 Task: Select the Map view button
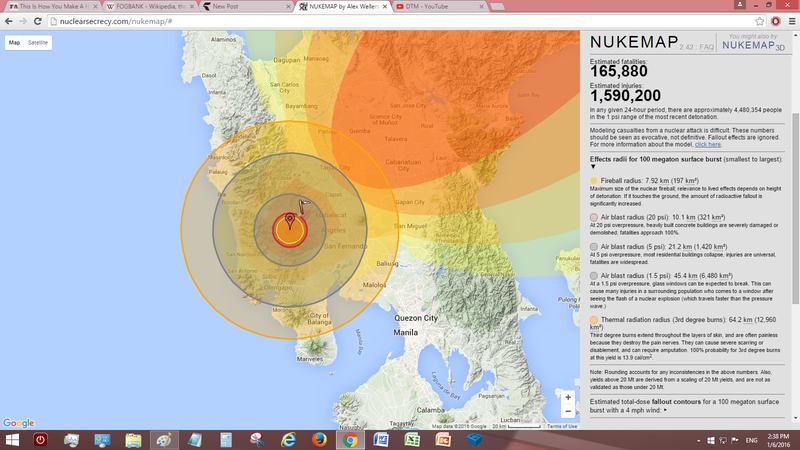click(x=14, y=43)
